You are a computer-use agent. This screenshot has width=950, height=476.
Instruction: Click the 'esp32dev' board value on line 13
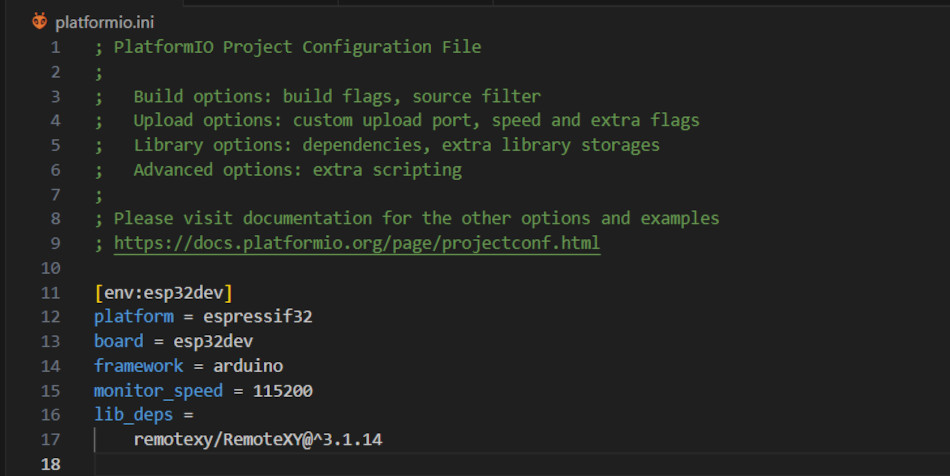click(213, 342)
